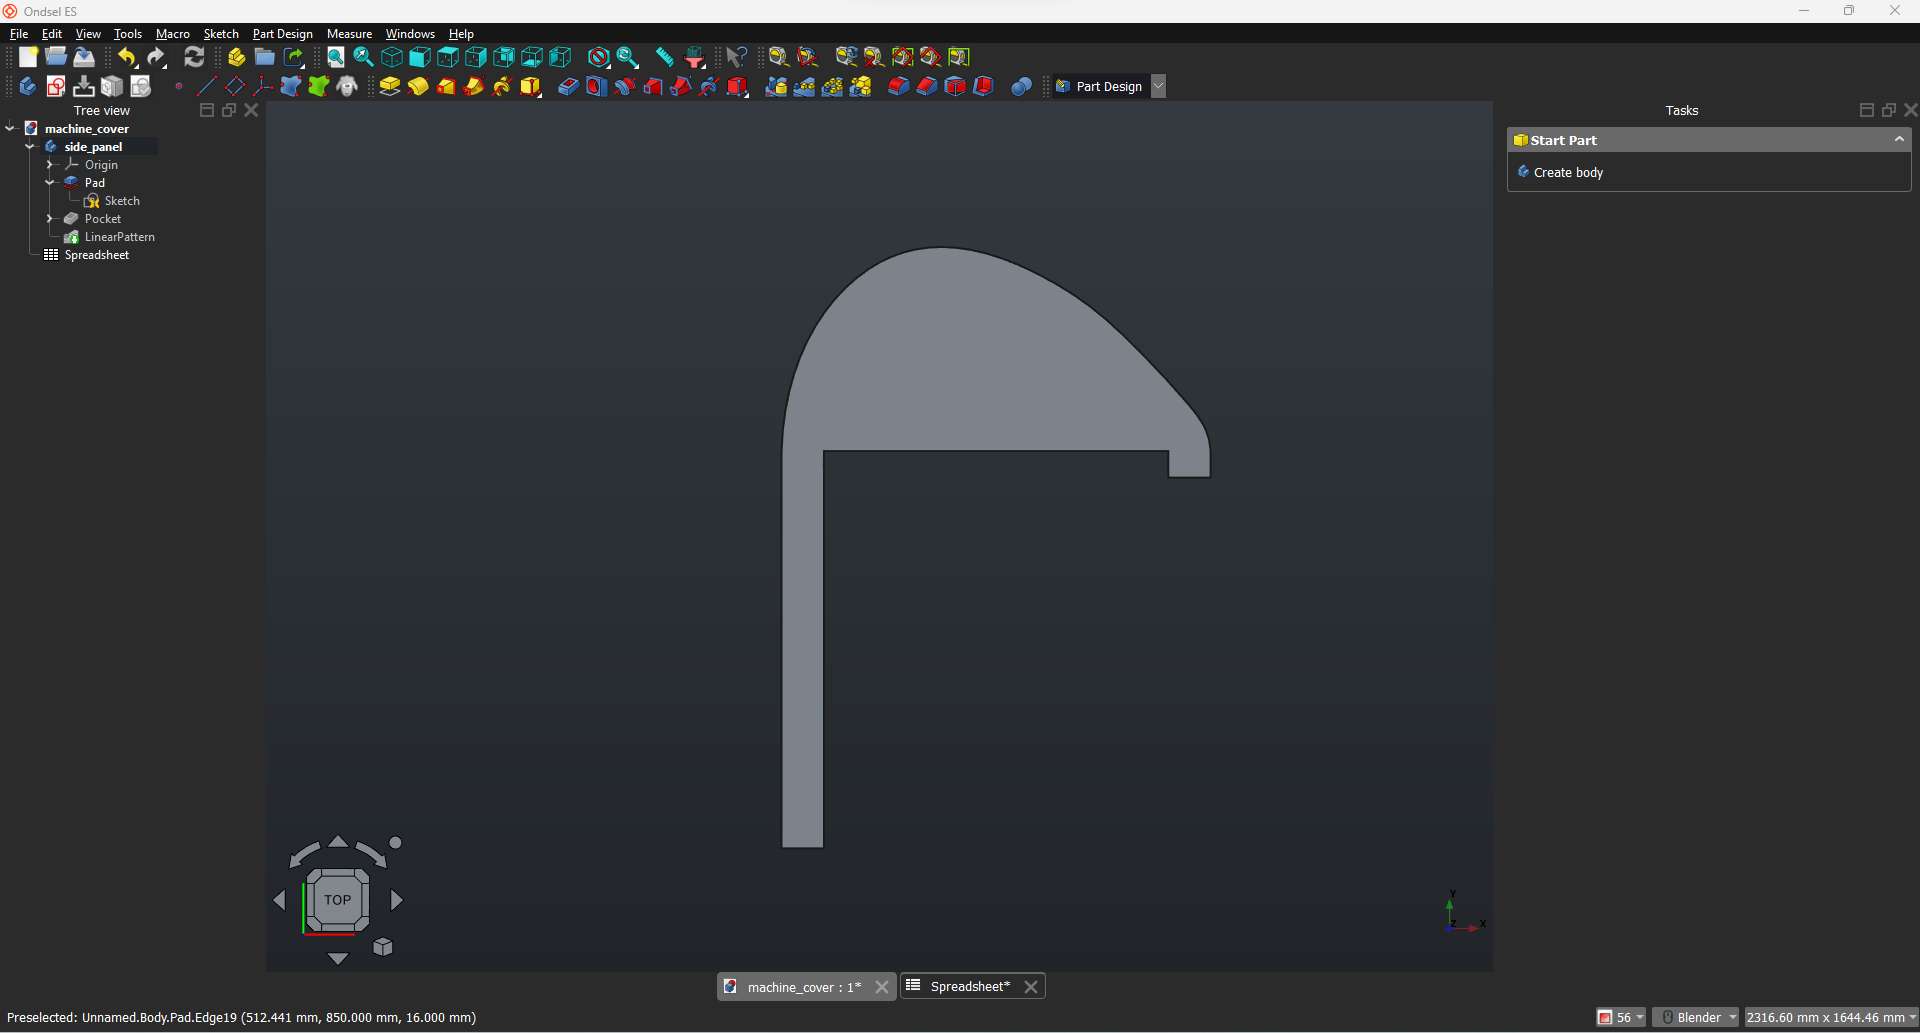The width and height of the screenshot is (1920, 1033).
Task: Fit the selection in the view
Action: click(364, 57)
